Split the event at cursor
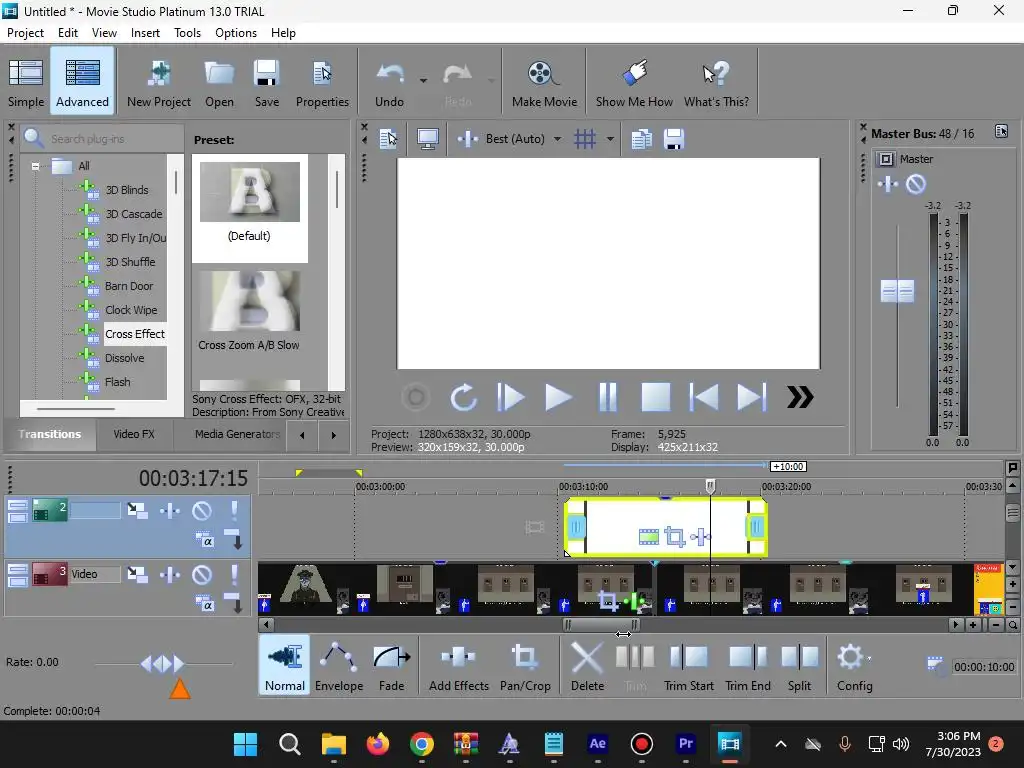Viewport: 1024px width, 768px height. pos(799,667)
